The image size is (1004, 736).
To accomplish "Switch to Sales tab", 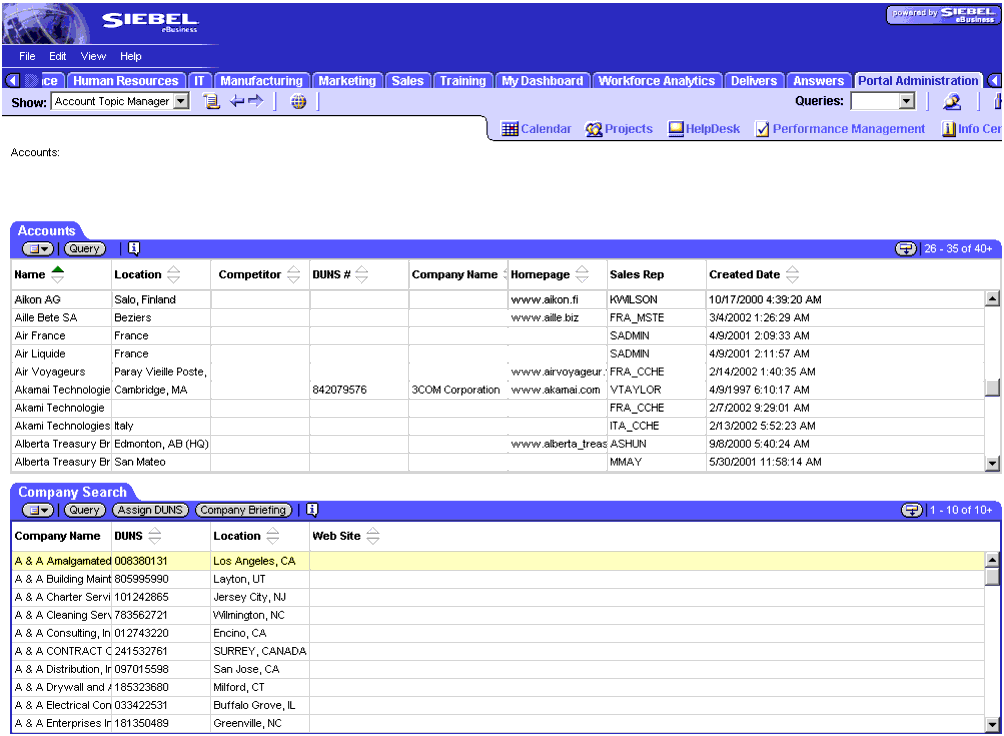I will 407,81.
